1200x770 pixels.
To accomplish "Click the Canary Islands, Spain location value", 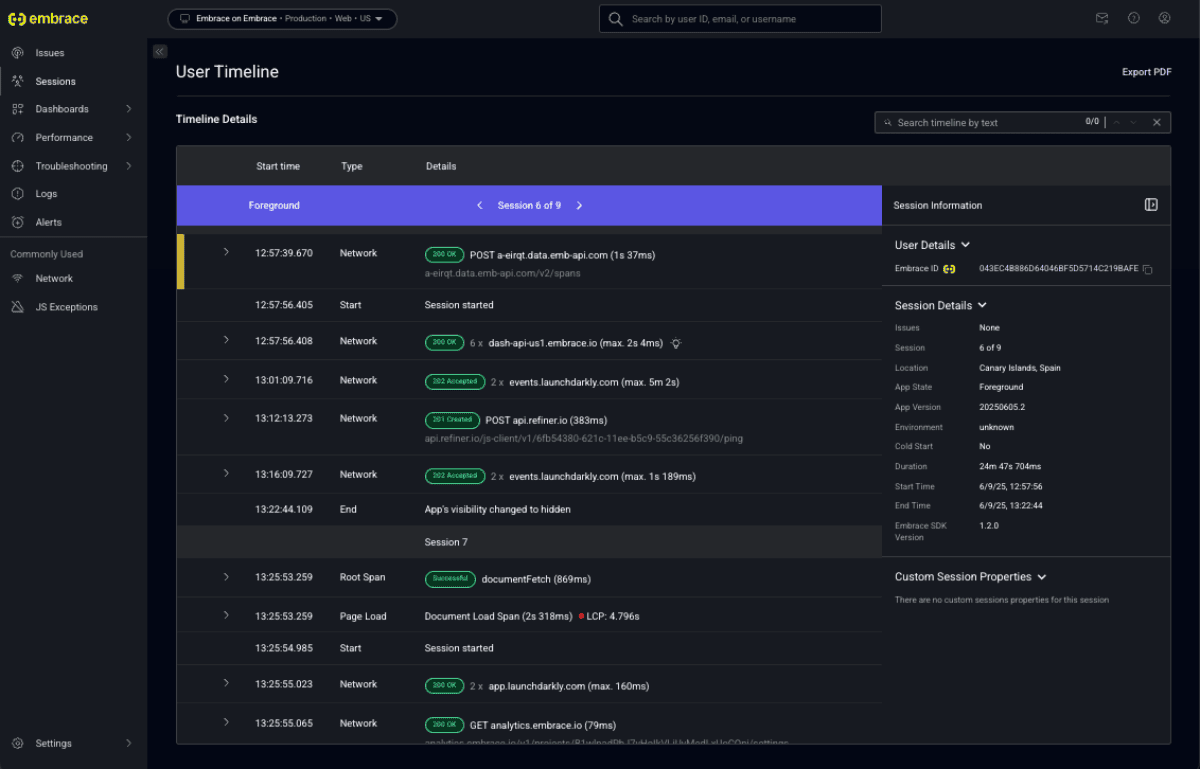I will point(1020,368).
